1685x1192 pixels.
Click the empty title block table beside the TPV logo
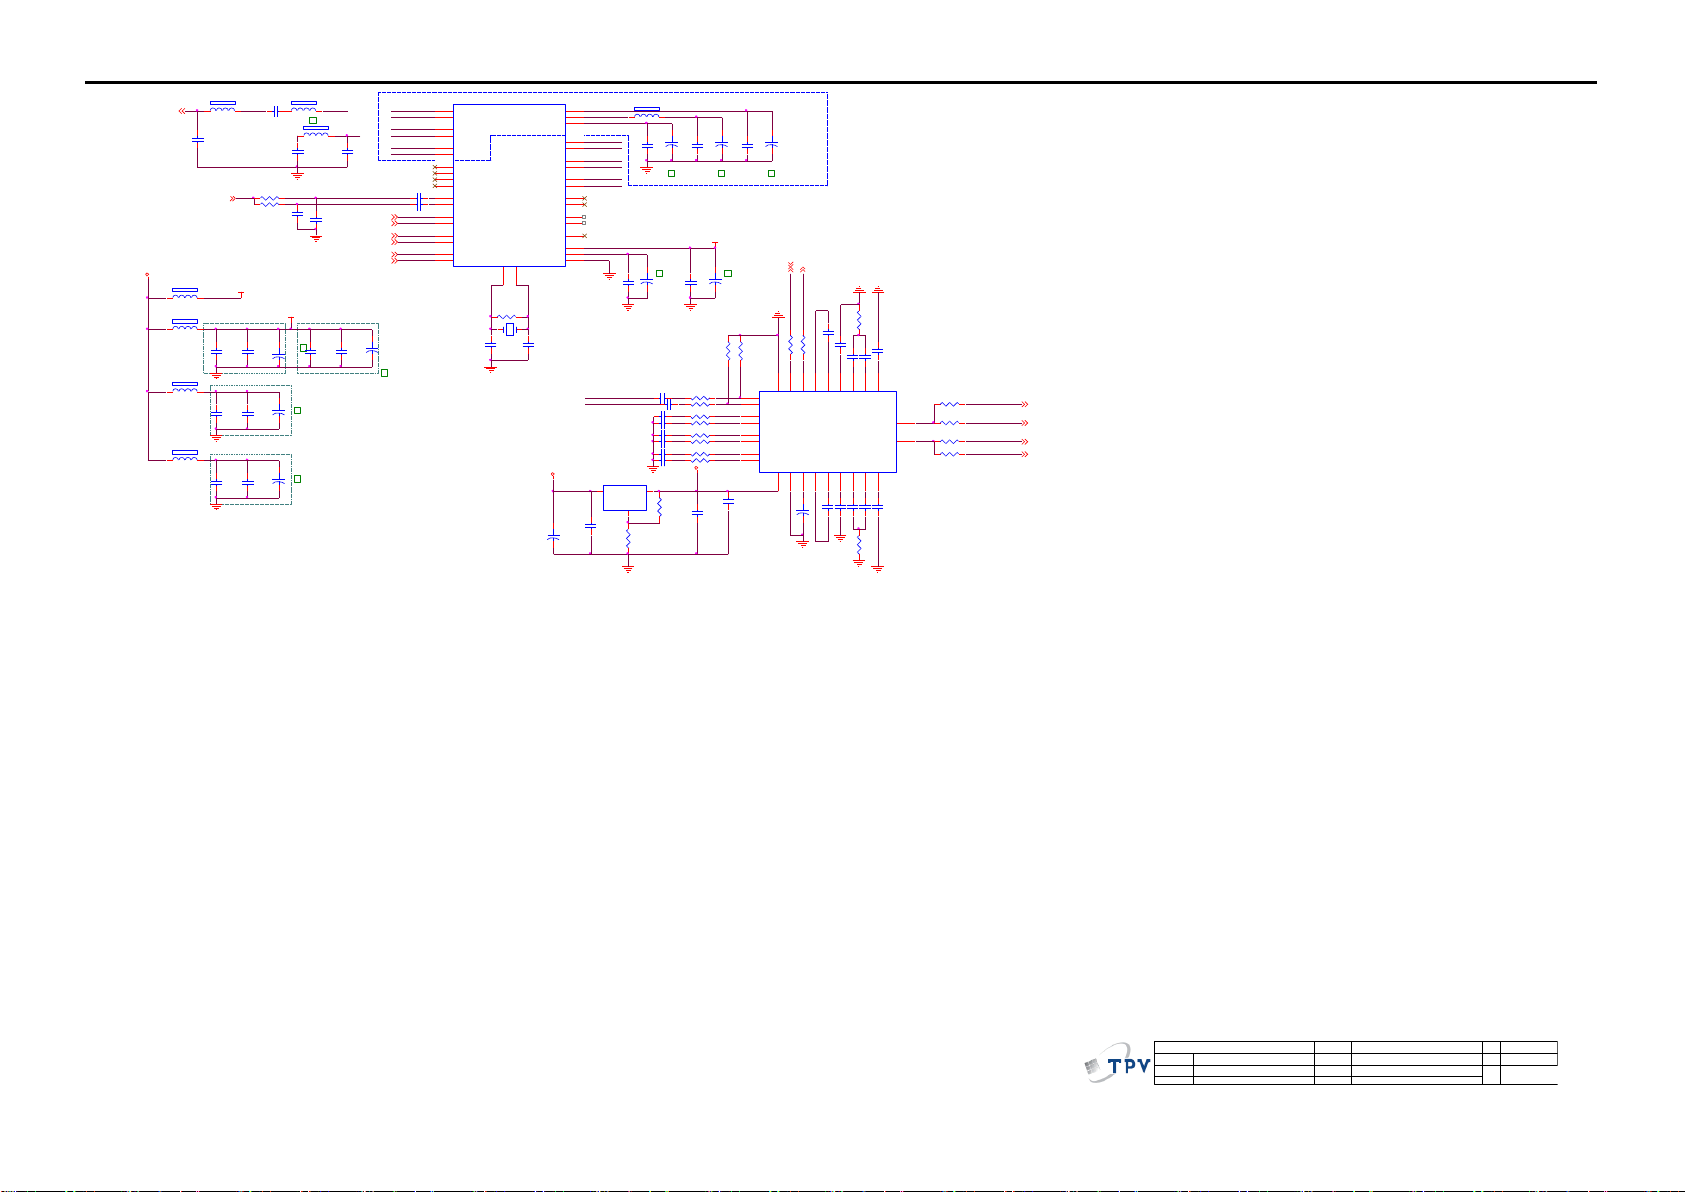pos(1355,1063)
